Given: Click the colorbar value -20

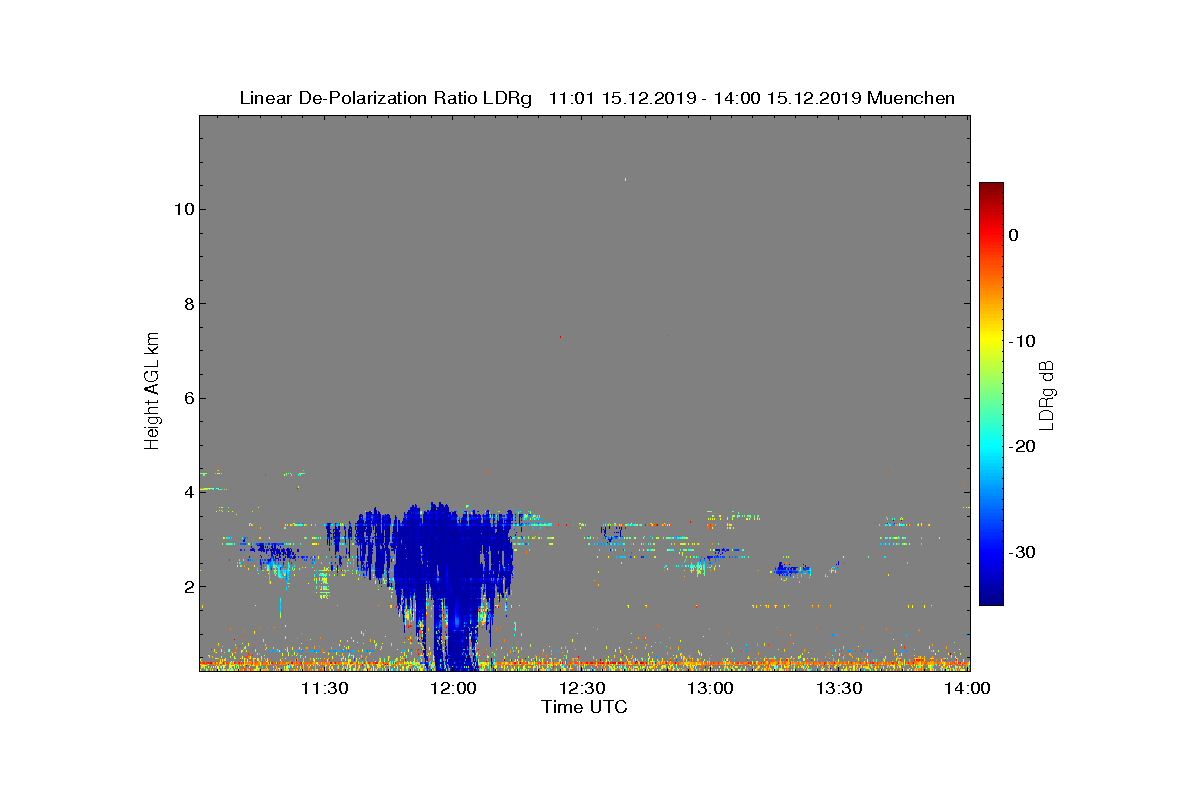Looking at the screenshot, I should [1021, 447].
